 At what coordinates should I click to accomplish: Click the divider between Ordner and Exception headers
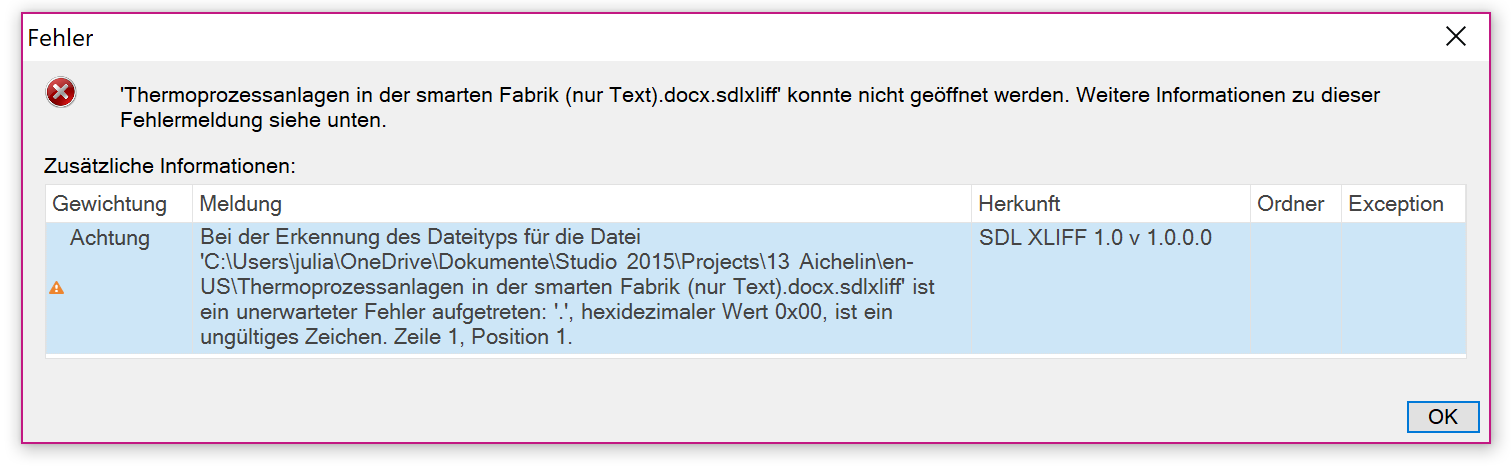pos(1340,204)
